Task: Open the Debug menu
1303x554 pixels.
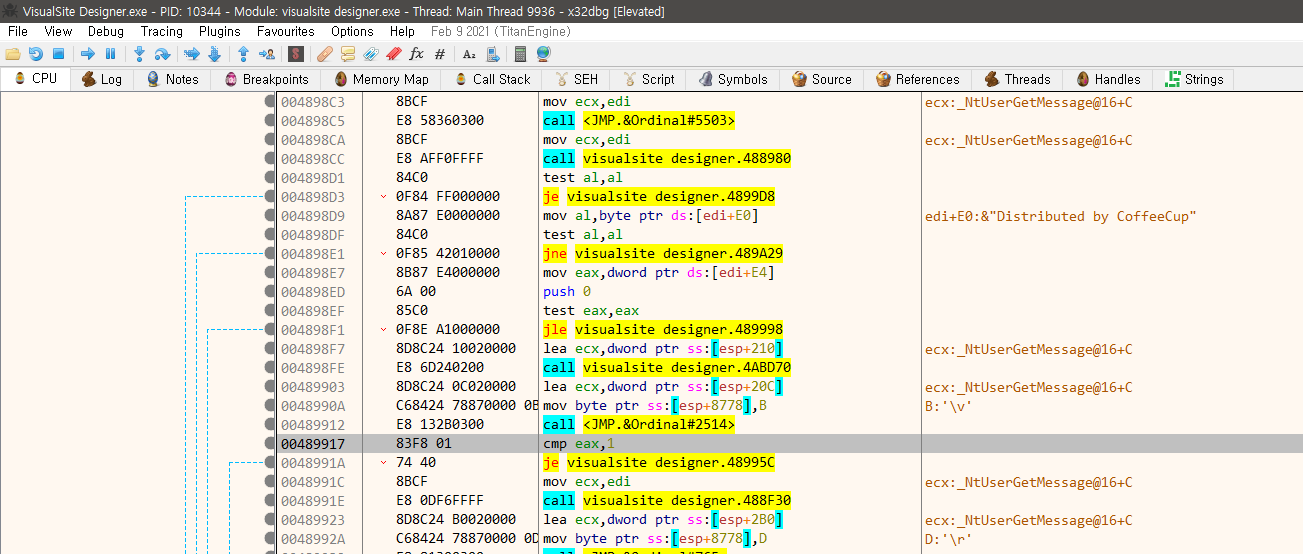Action: (x=106, y=31)
